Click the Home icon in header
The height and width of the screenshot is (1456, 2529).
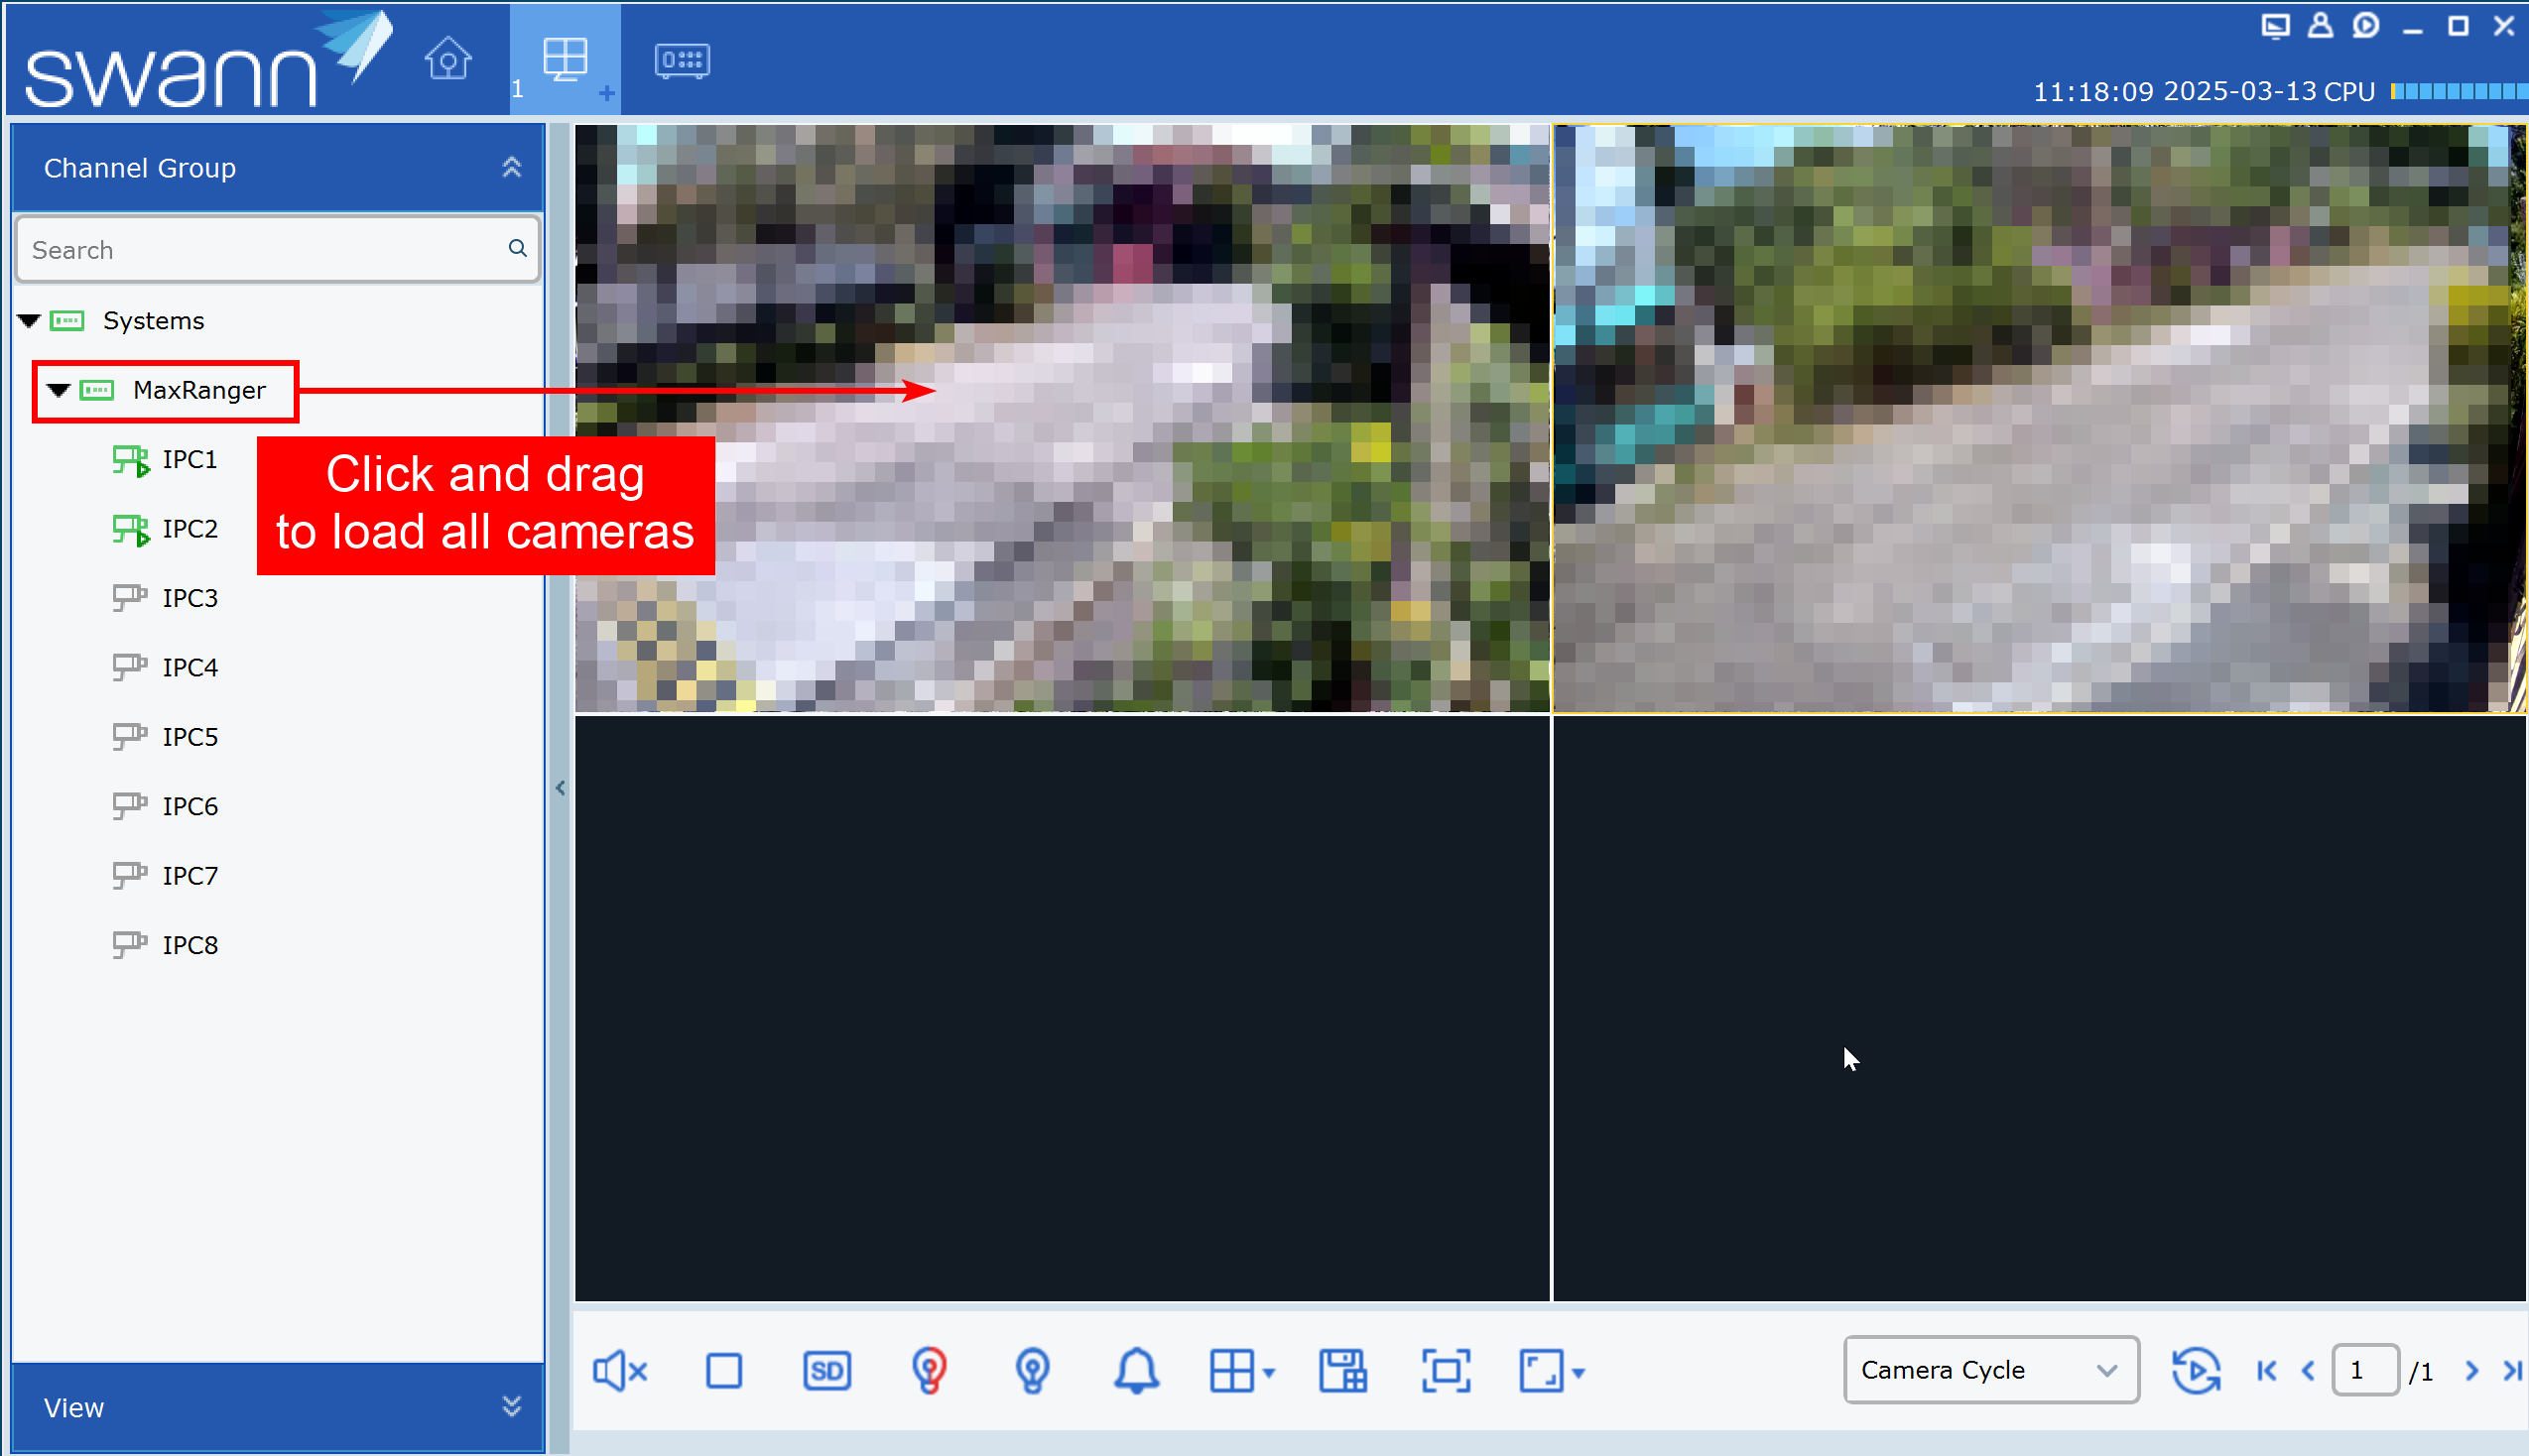coord(447,60)
